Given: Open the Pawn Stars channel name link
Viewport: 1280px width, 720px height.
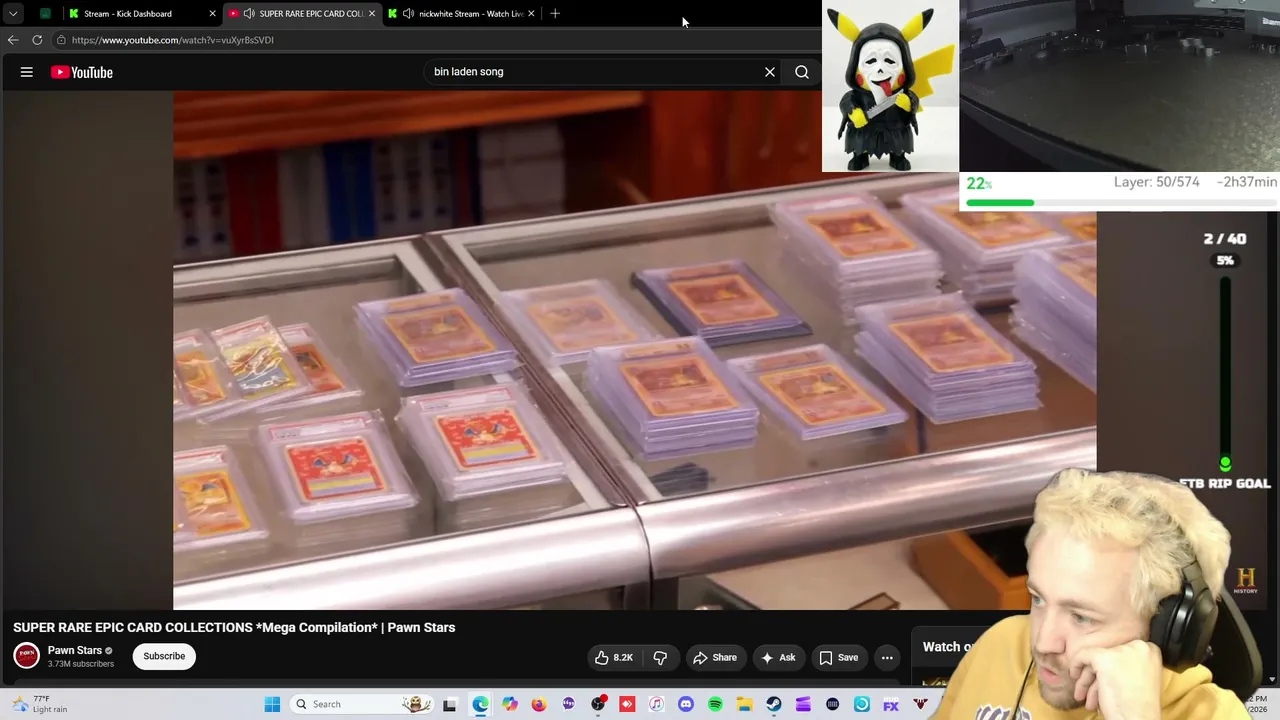Looking at the screenshot, I should coord(75,650).
